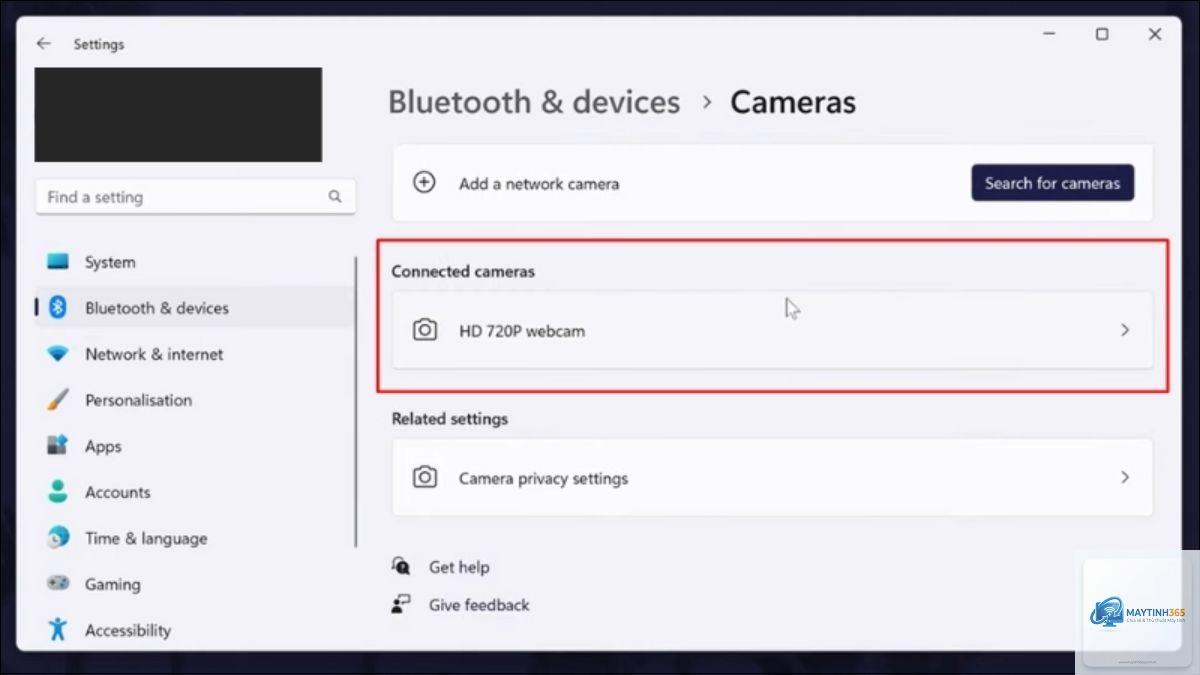1200x675 pixels.
Task: Select Bluetooth & devices in sidebar
Action: [x=194, y=308]
